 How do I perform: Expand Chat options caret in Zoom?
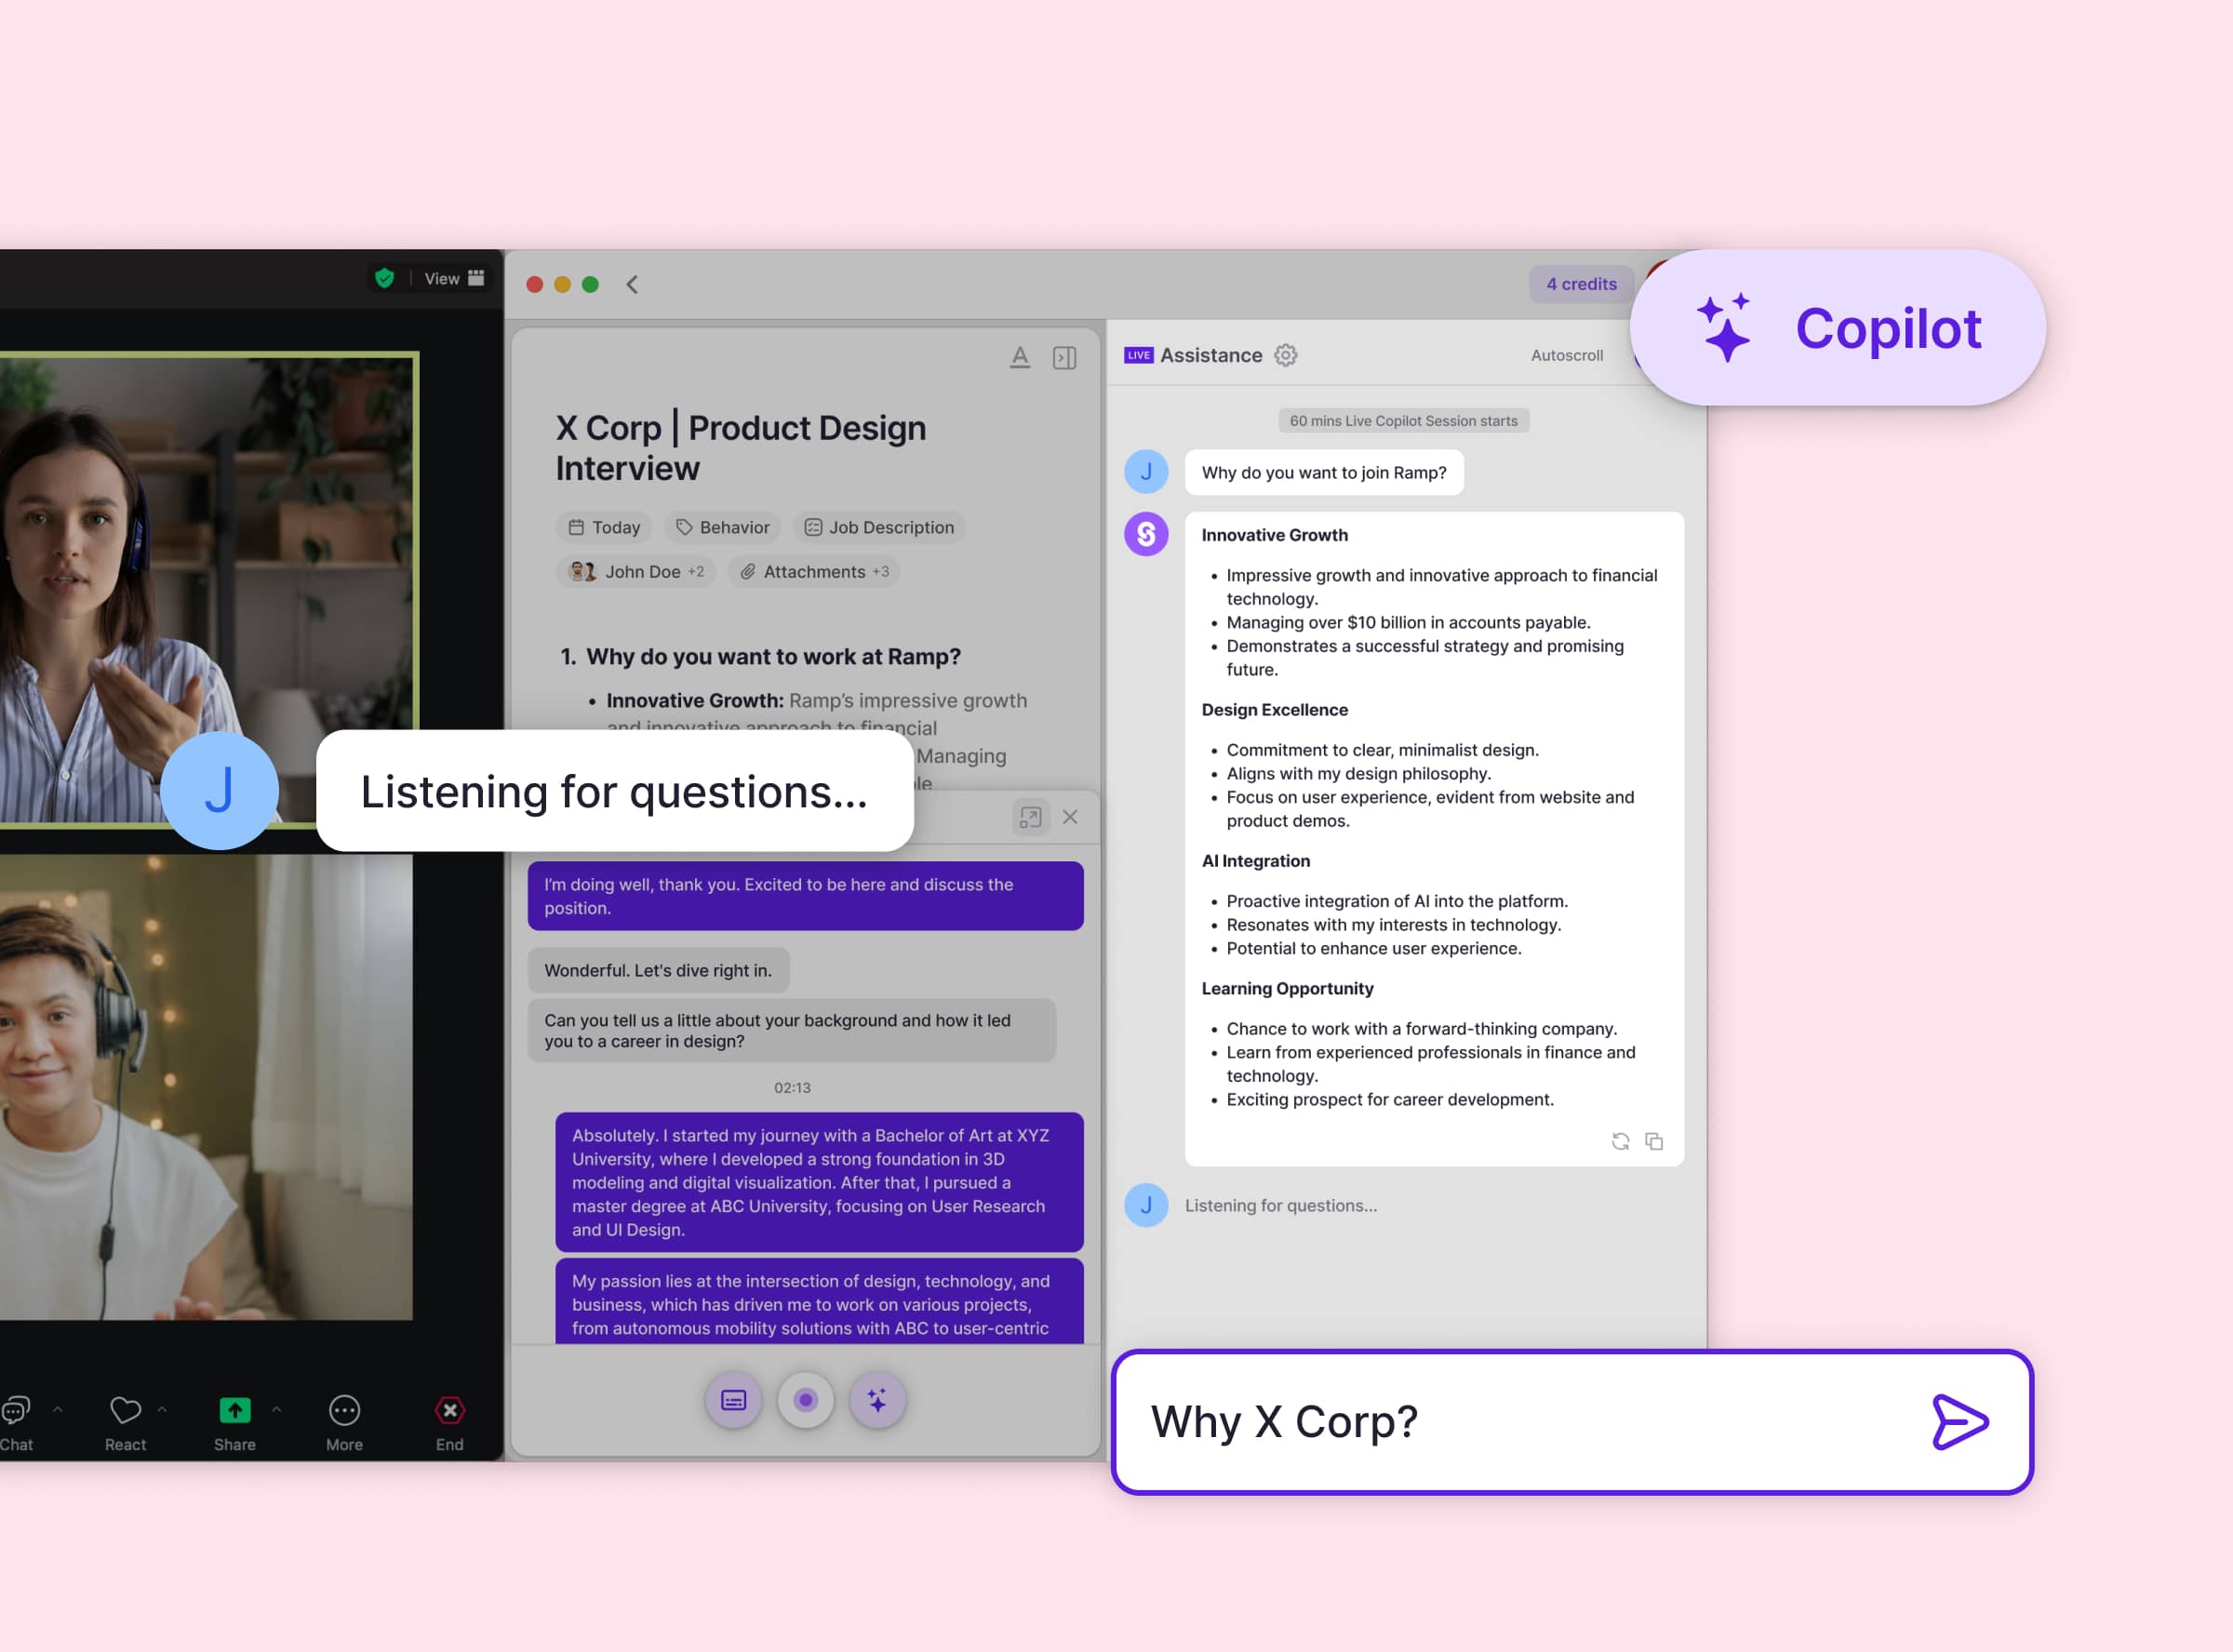[57, 1409]
